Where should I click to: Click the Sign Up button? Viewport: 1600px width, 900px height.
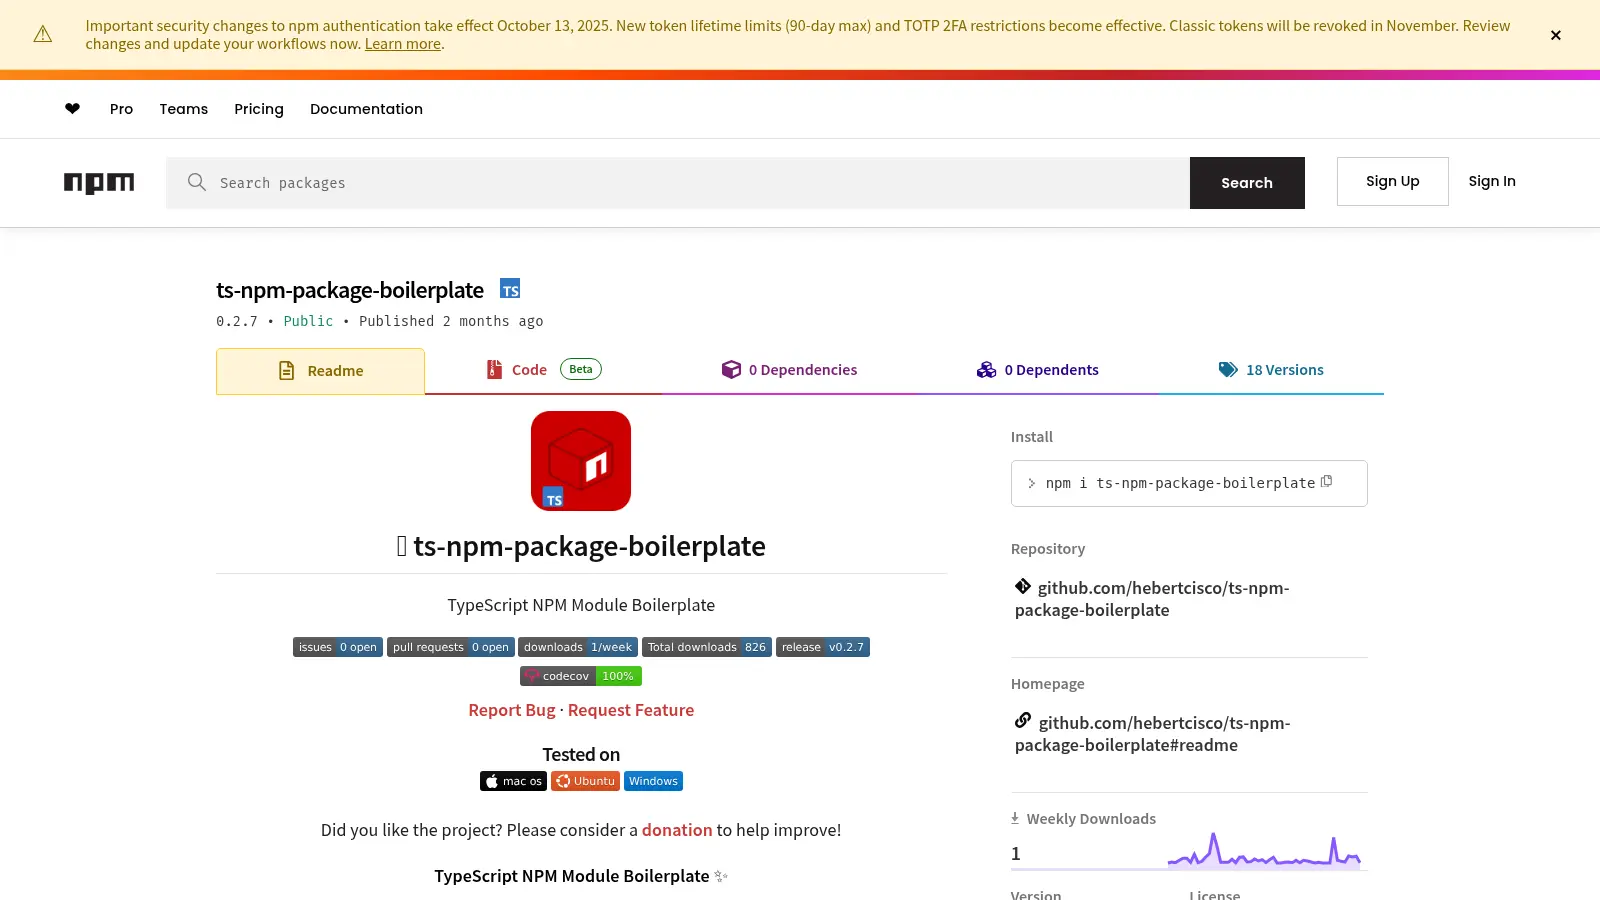pos(1393,181)
